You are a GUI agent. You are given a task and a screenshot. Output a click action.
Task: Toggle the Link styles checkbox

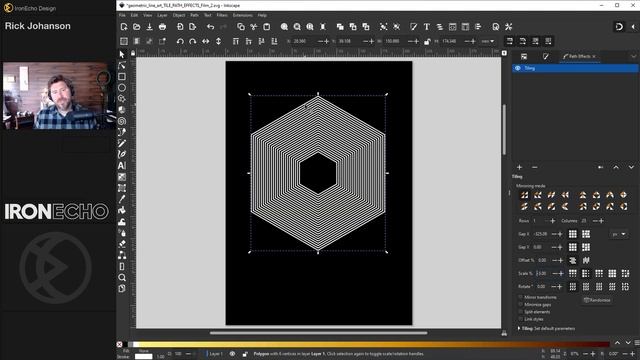(520, 319)
